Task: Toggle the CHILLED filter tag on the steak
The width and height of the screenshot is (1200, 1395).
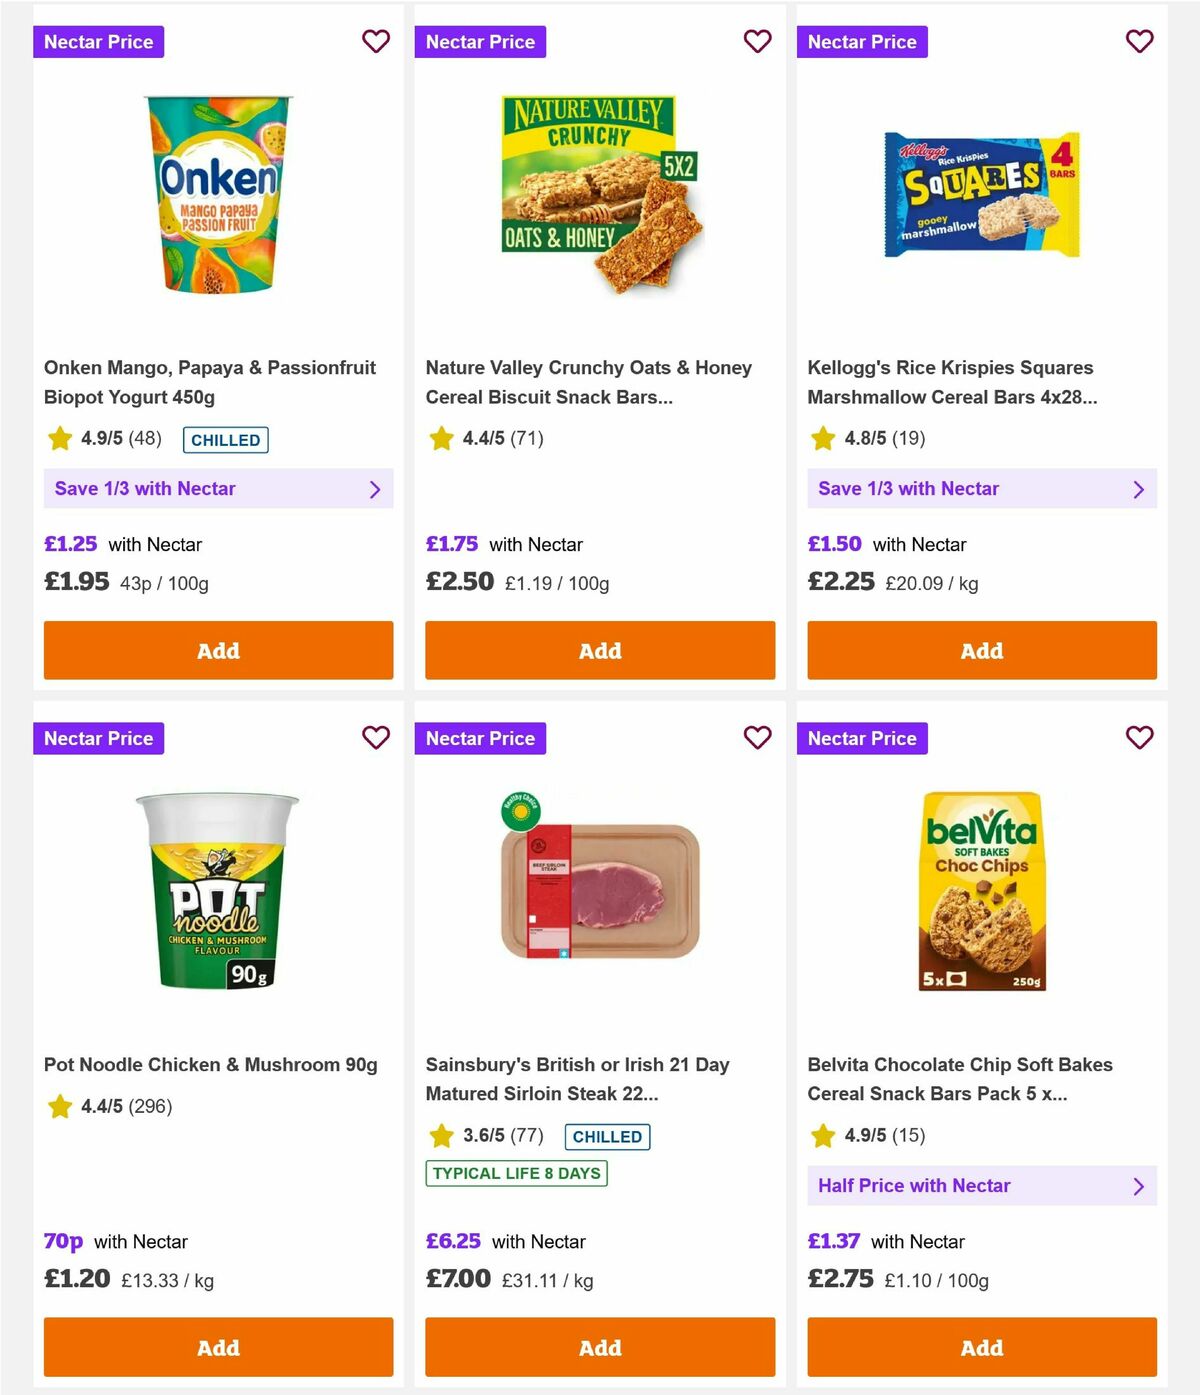Action: tap(606, 1136)
